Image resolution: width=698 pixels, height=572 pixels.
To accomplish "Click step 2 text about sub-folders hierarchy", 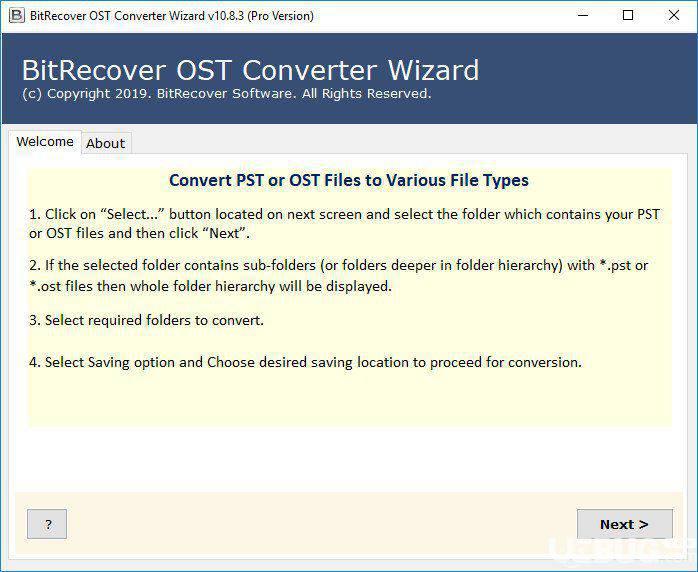I will [338, 276].
